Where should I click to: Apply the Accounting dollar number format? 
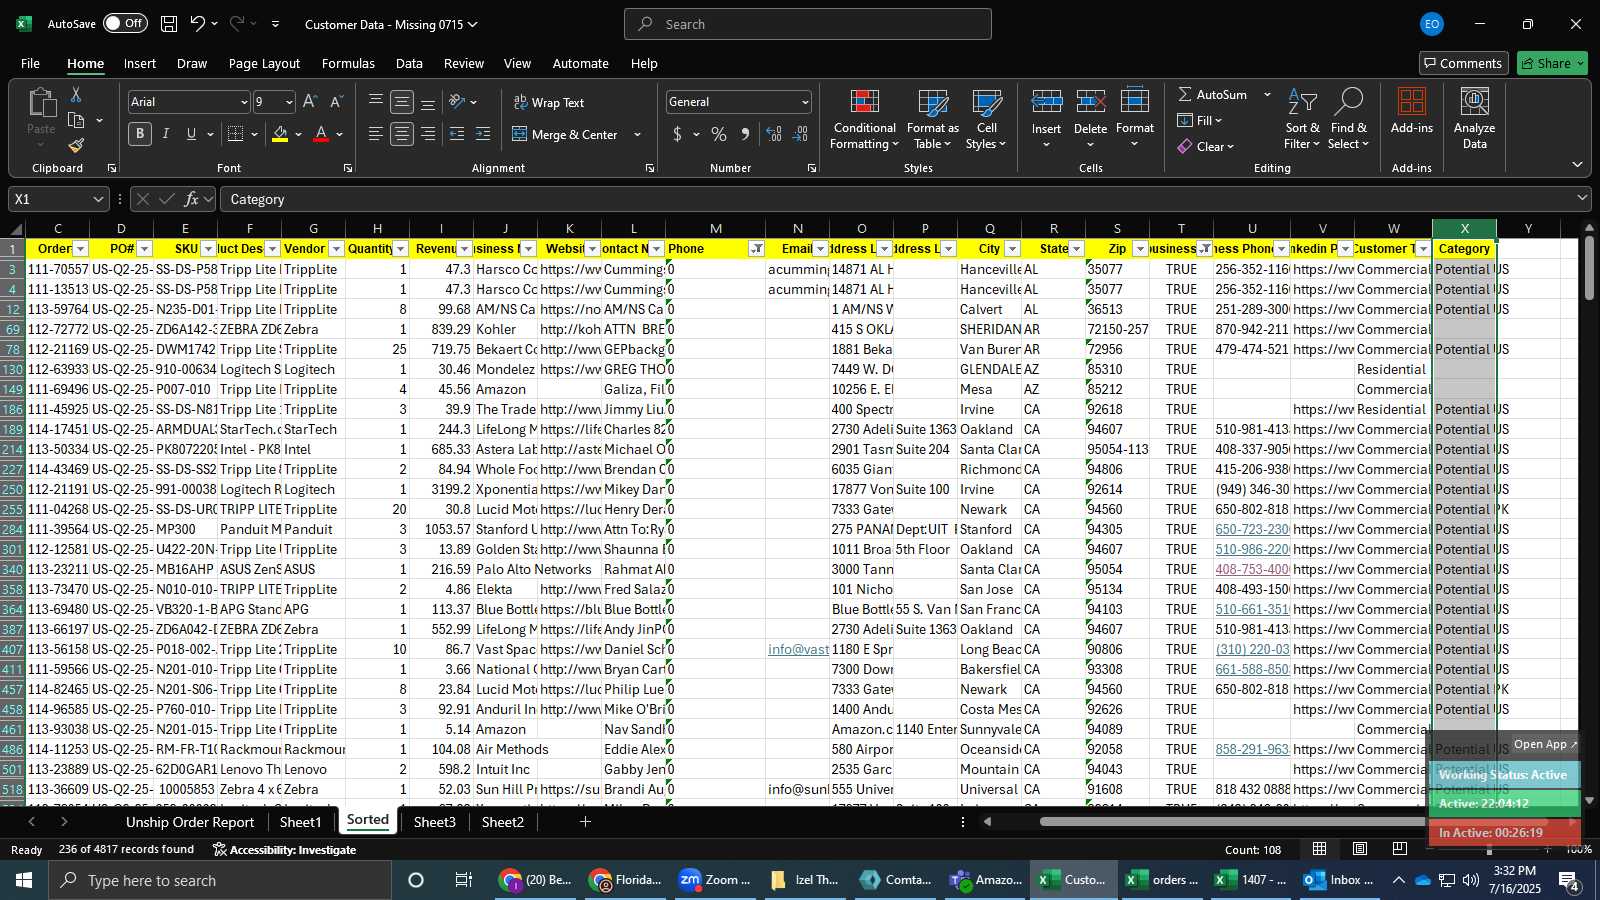tap(677, 134)
